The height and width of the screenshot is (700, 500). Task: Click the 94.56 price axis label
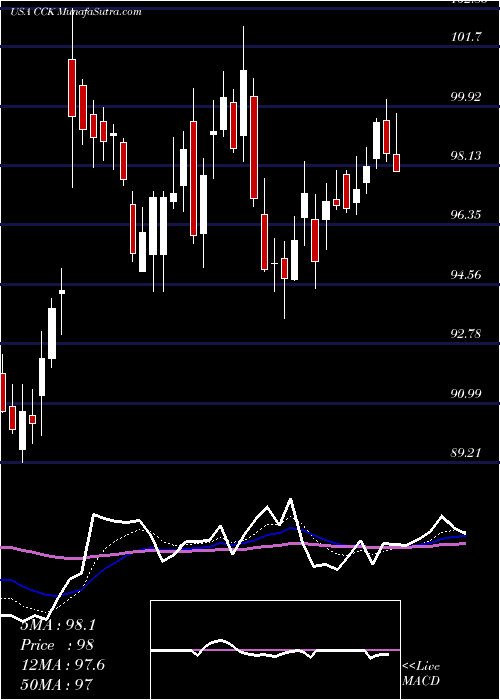(466, 274)
